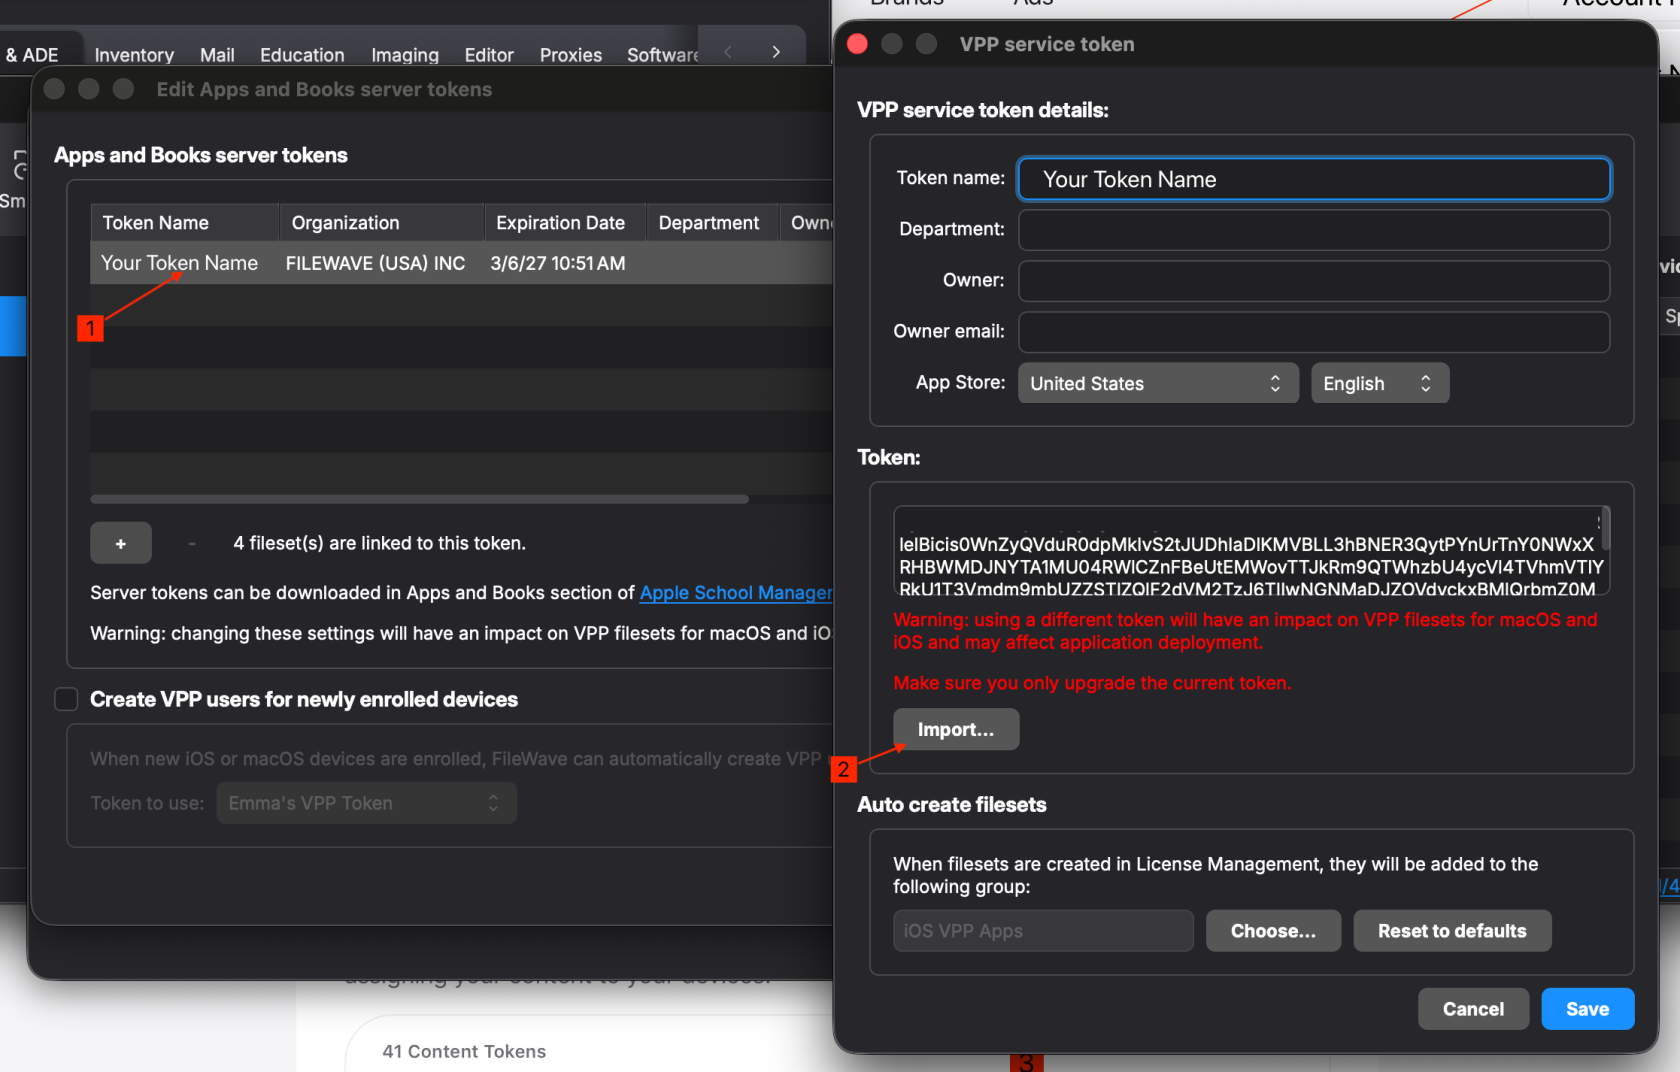This screenshot has width=1680, height=1072.
Task: Click the plus button to add token
Action: [x=120, y=543]
